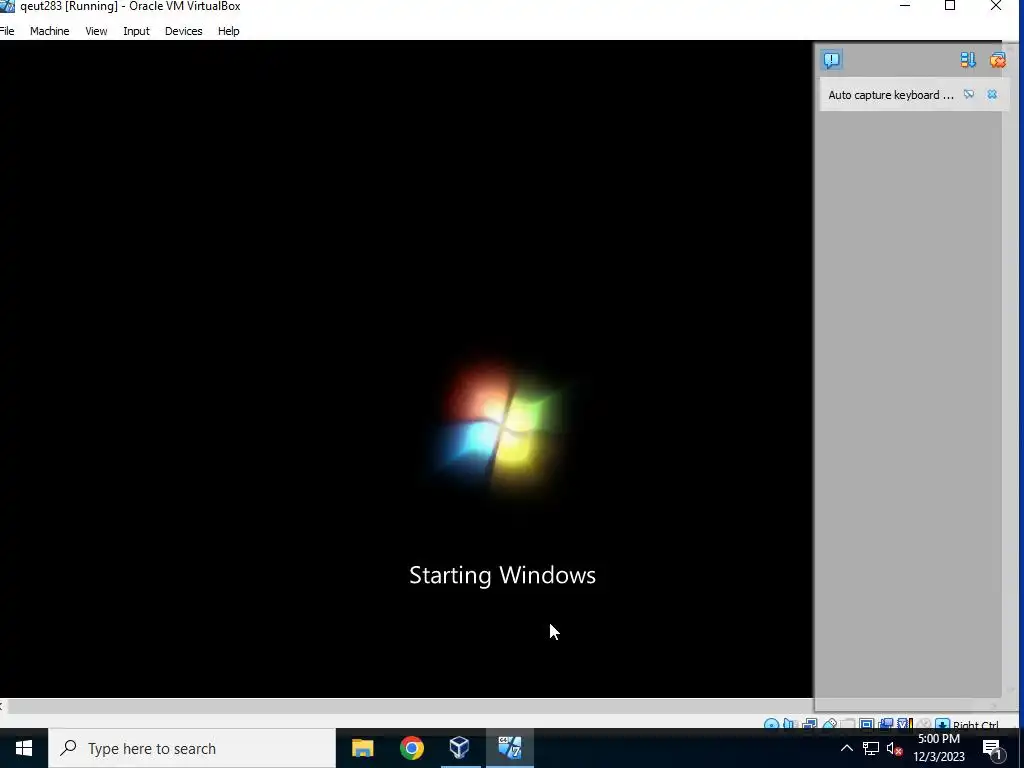
Task: Click the display status indicator
Action: point(867,724)
